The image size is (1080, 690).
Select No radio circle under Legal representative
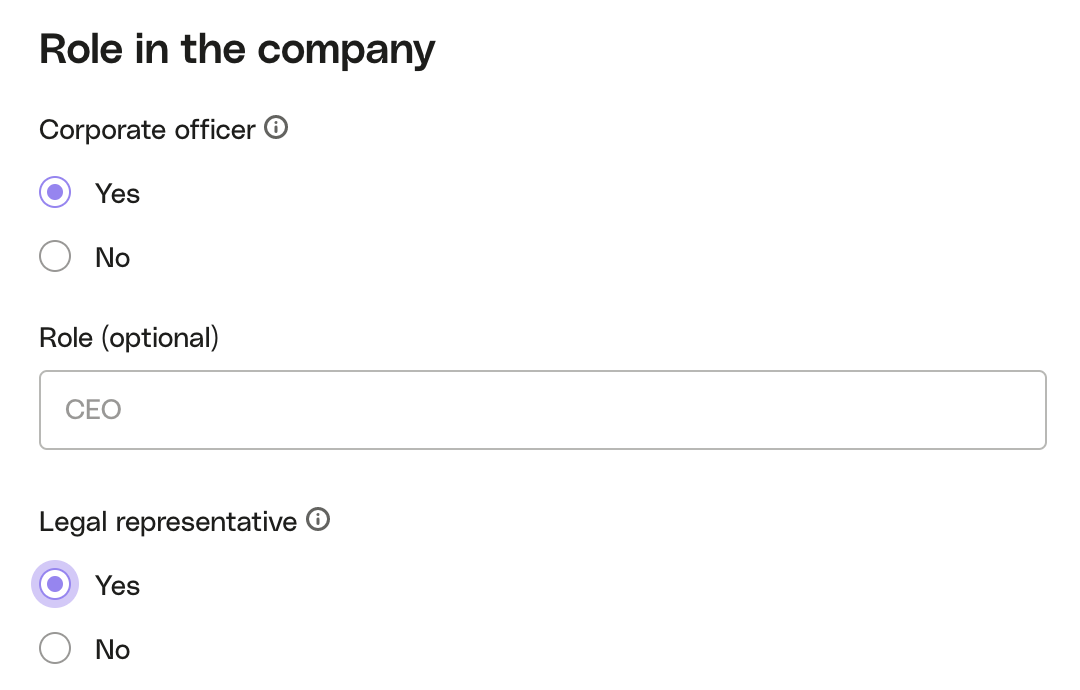55,648
